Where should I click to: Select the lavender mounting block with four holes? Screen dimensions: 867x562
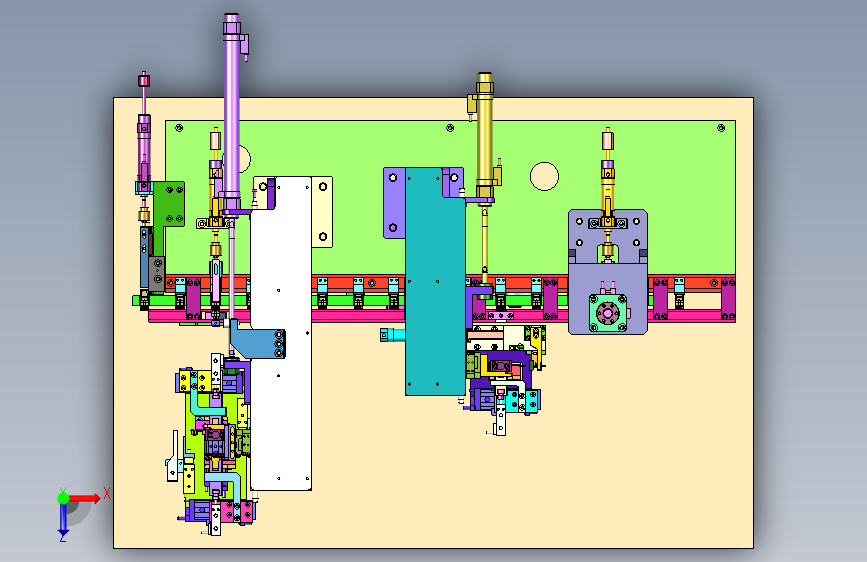point(608,271)
